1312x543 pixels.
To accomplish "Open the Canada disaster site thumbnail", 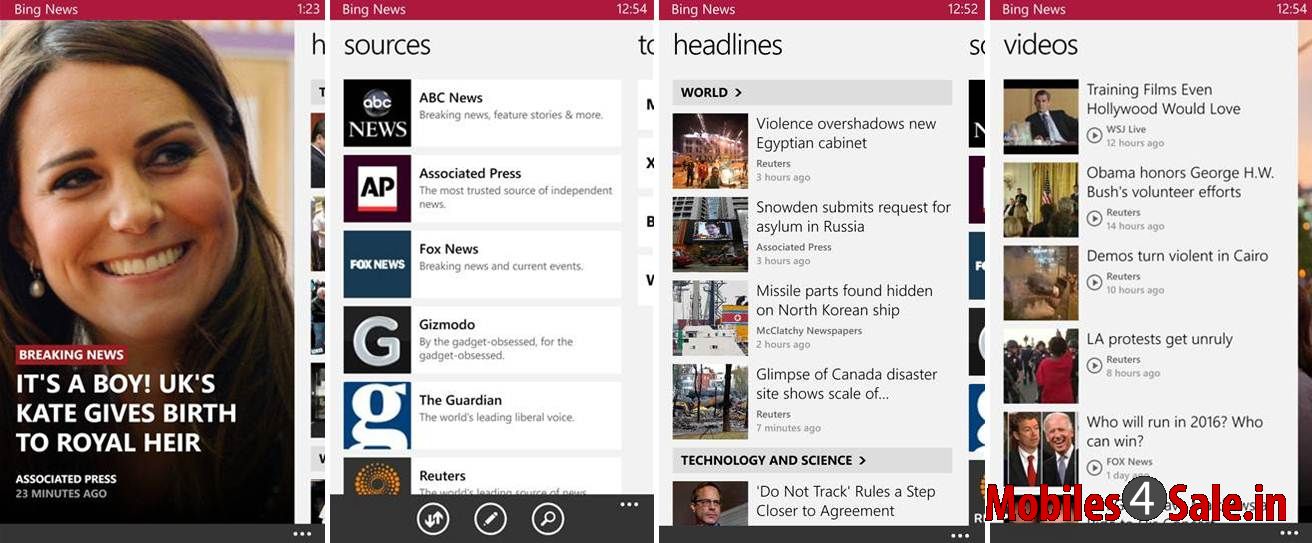I will 710,401.
